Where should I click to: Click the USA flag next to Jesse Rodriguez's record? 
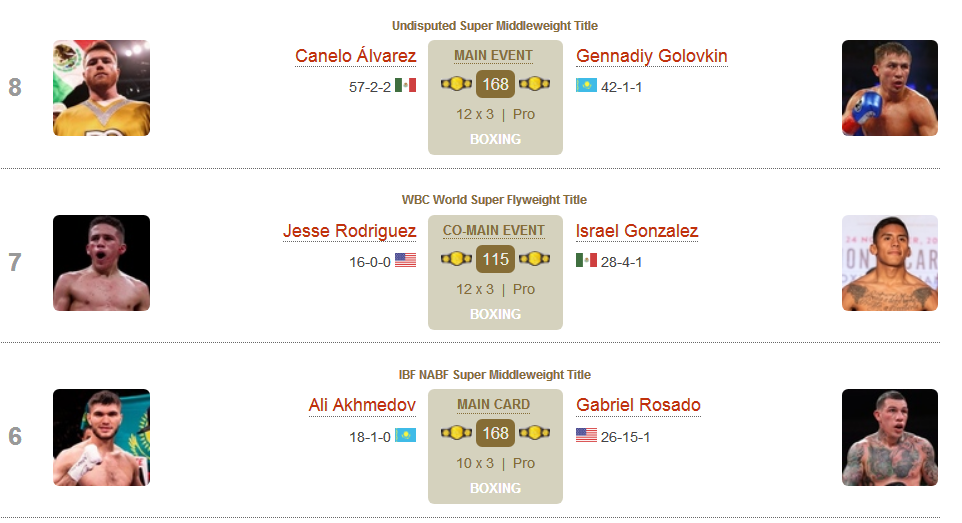405,260
